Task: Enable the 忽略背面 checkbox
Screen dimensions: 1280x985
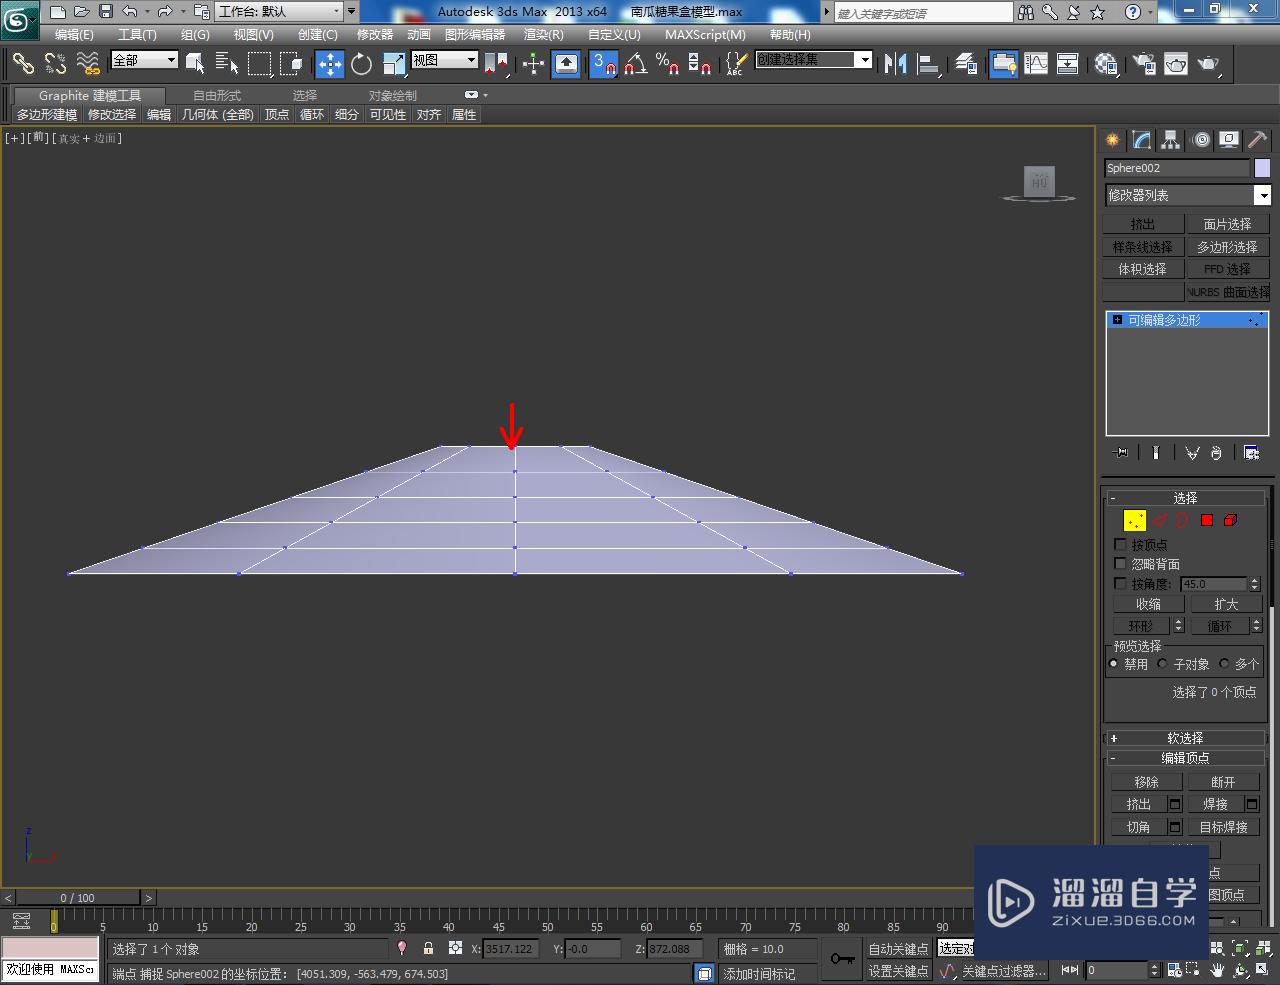Action: pos(1120,564)
